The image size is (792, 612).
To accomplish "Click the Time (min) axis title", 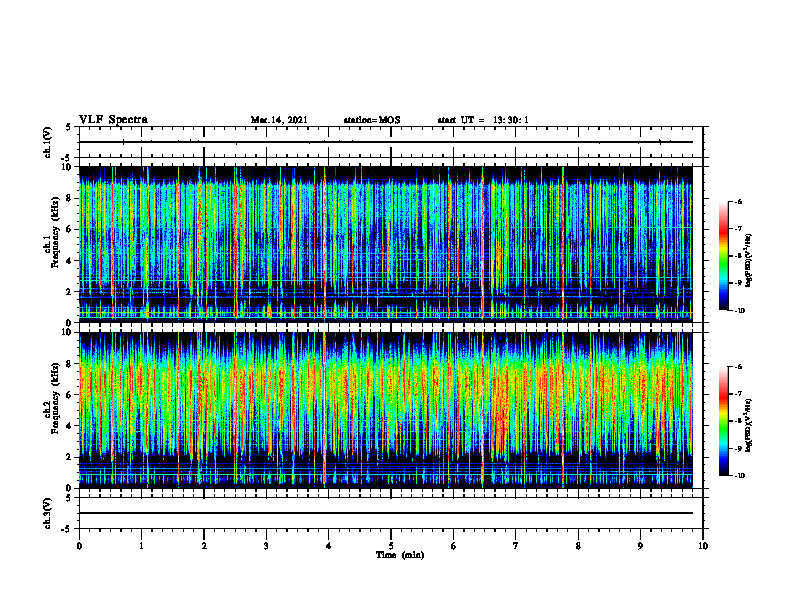I will click(400, 555).
